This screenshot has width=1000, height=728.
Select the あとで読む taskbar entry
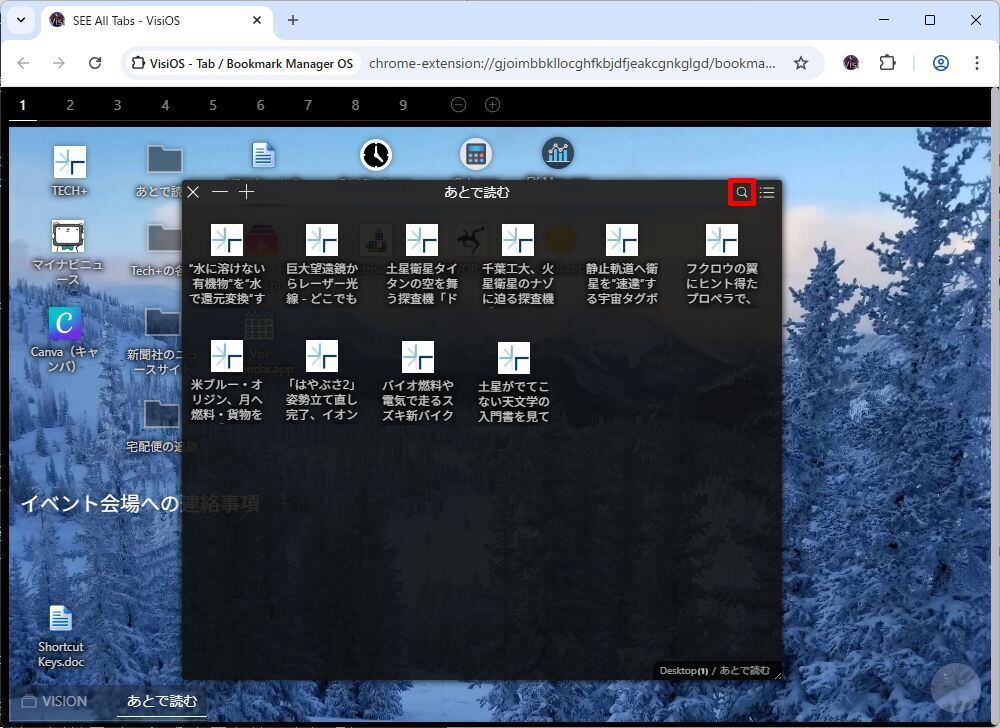[162, 701]
